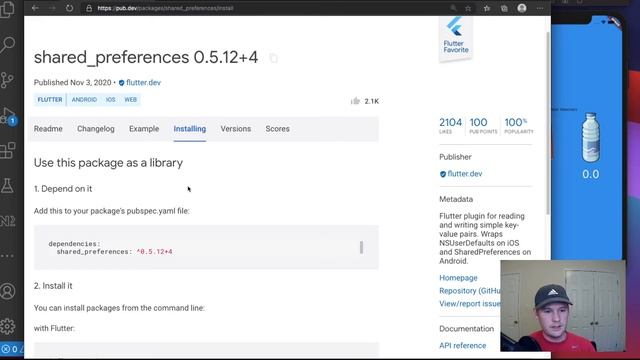
Task: Show more activity bar items ellipsis
Action: point(7,256)
